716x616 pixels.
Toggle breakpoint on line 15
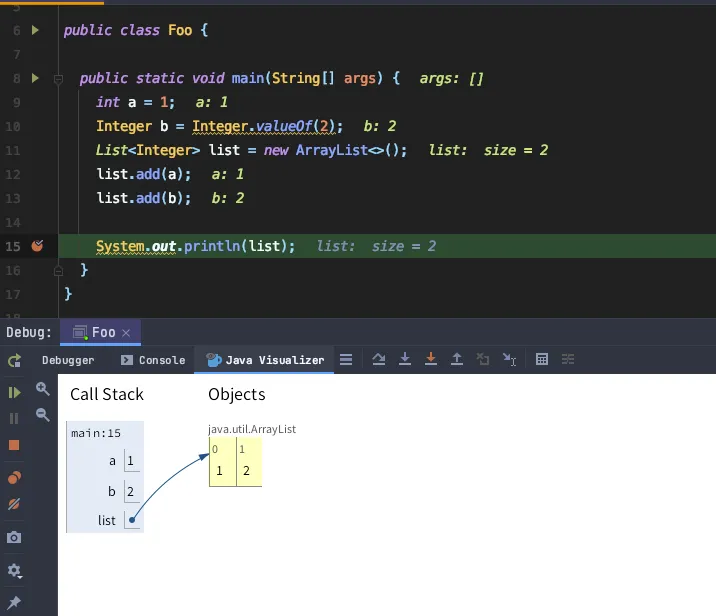click(37, 246)
